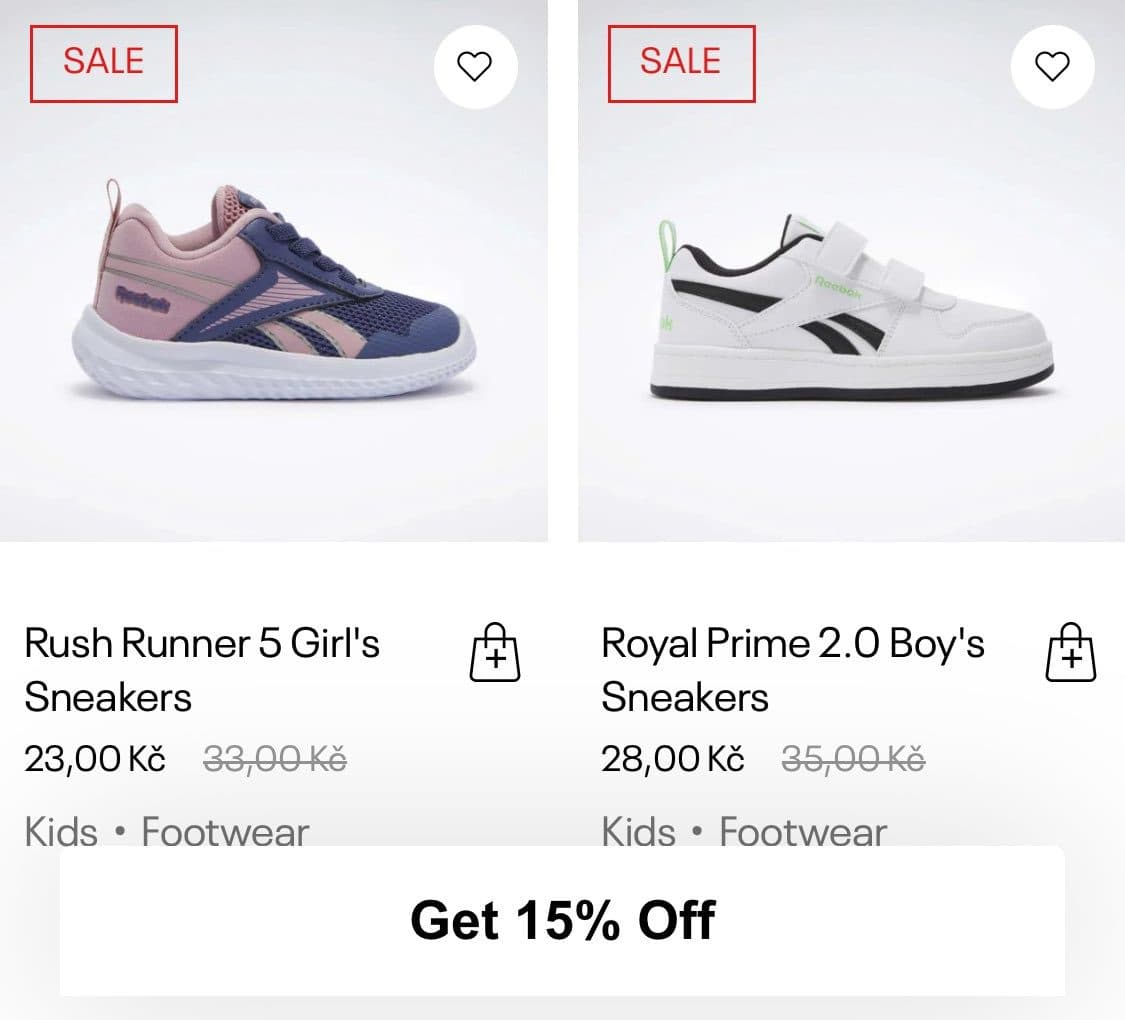Add Rush Runner 5 sneakers to wishlist

point(475,67)
